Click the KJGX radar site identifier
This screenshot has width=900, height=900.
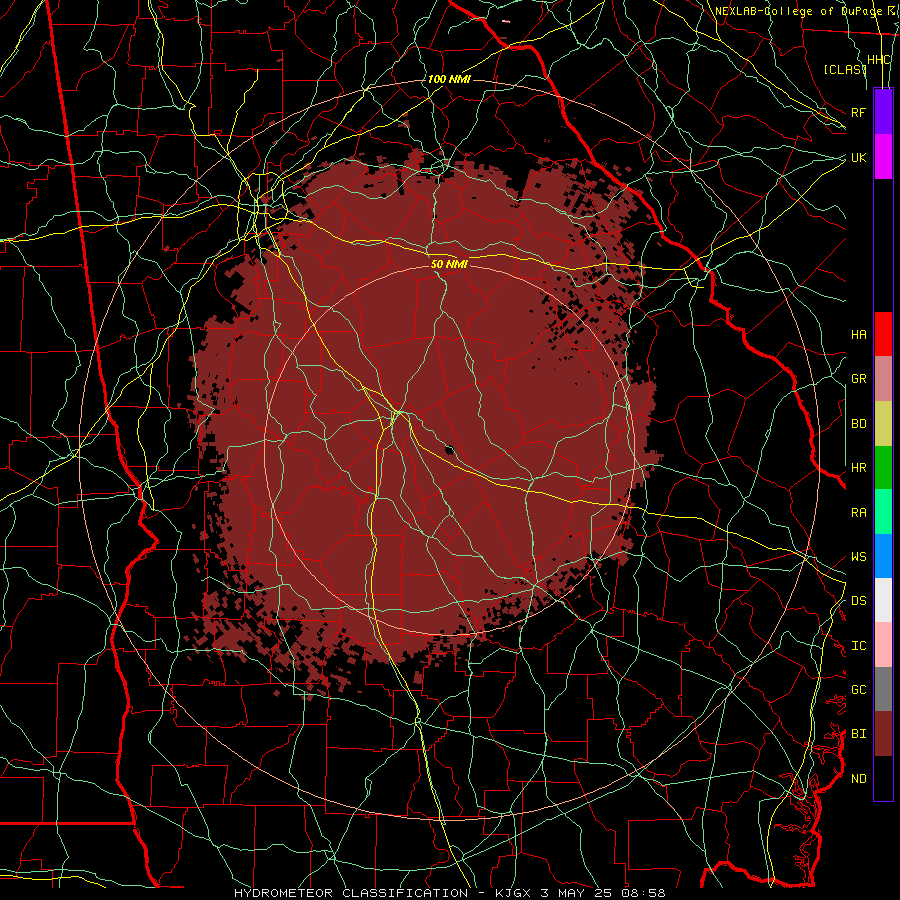pyautogui.click(x=515, y=893)
